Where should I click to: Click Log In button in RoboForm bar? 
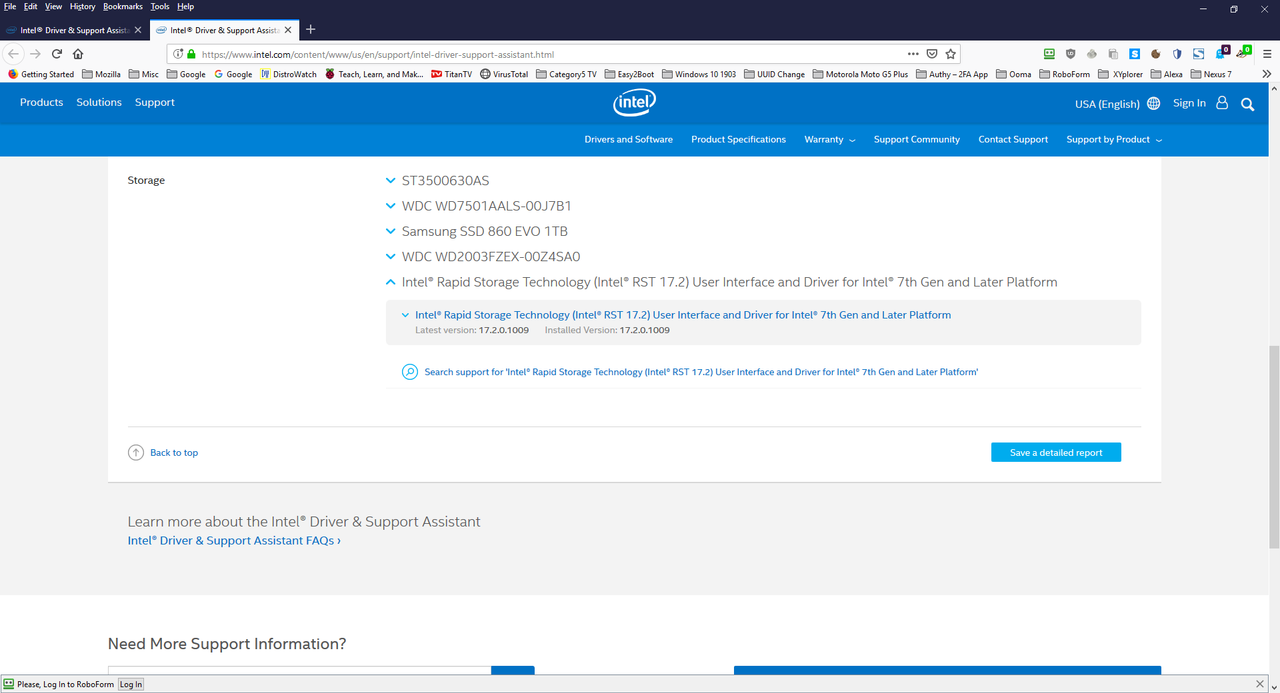131,684
